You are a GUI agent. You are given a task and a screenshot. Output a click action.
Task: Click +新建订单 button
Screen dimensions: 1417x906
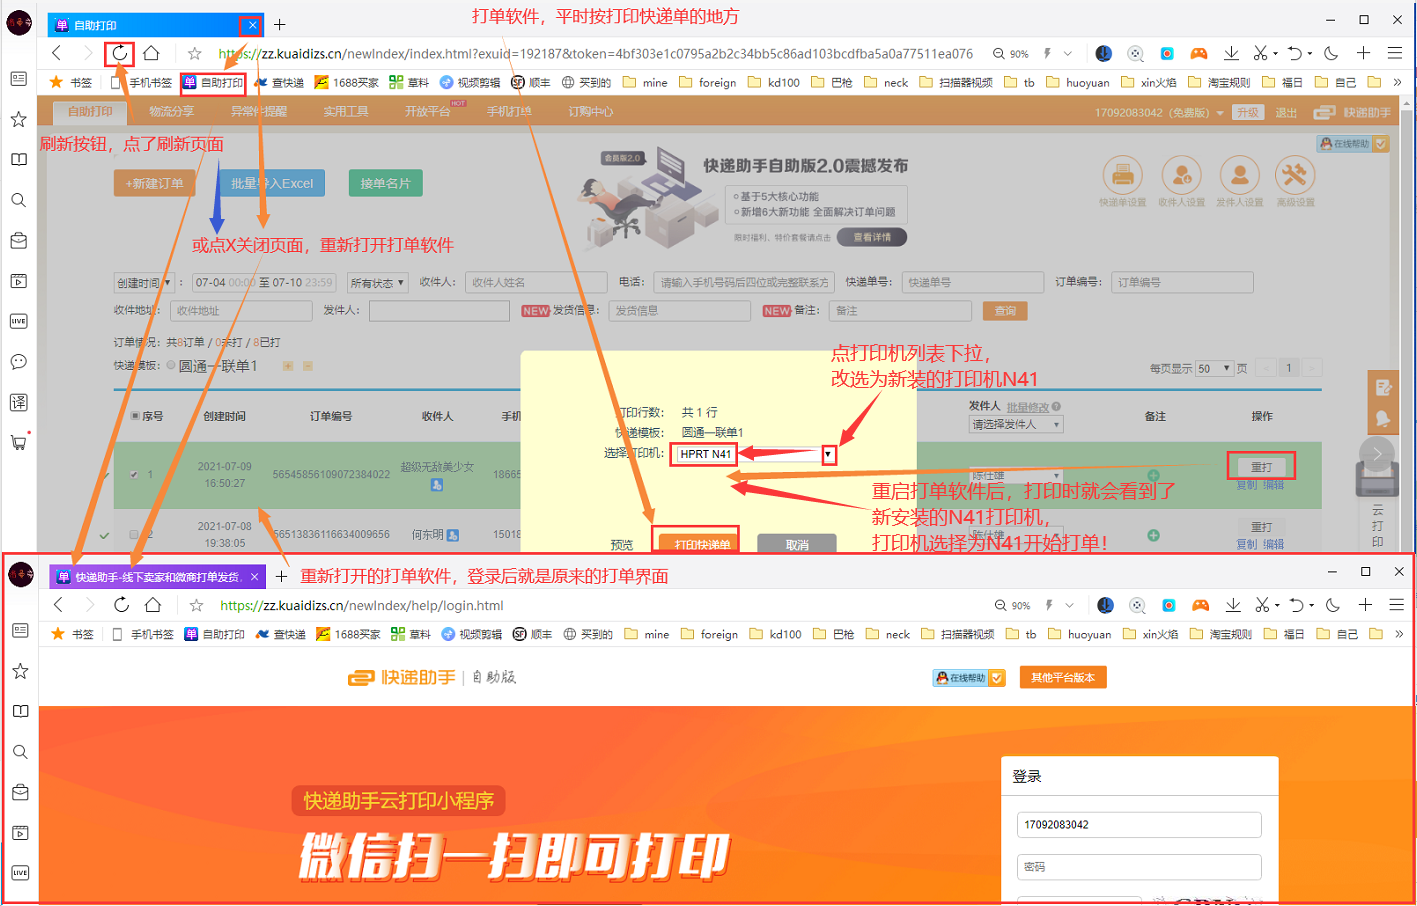(x=155, y=184)
